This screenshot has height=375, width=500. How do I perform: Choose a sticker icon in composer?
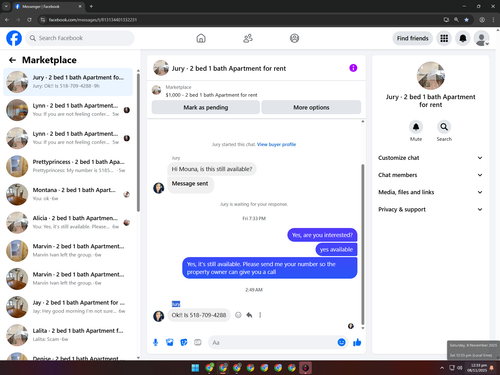pyautogui.click(x=184, y=342)
